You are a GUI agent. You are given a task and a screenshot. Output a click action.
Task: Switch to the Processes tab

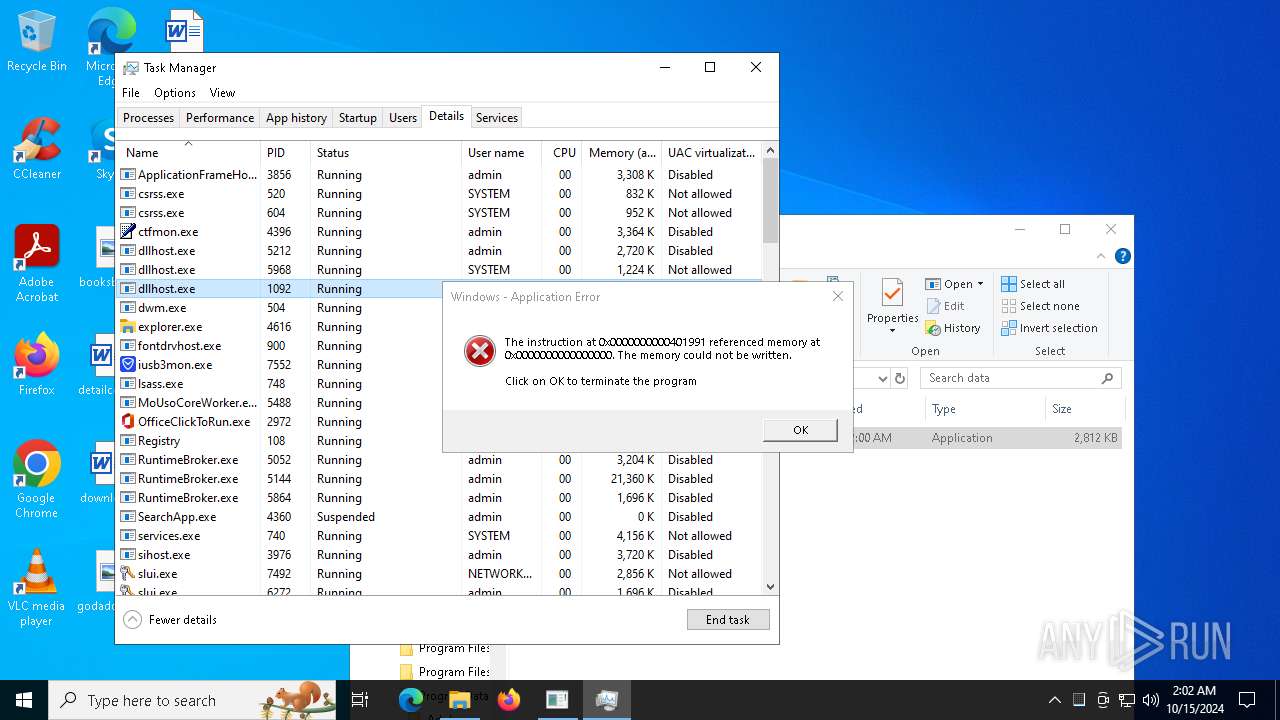point(149,118)
